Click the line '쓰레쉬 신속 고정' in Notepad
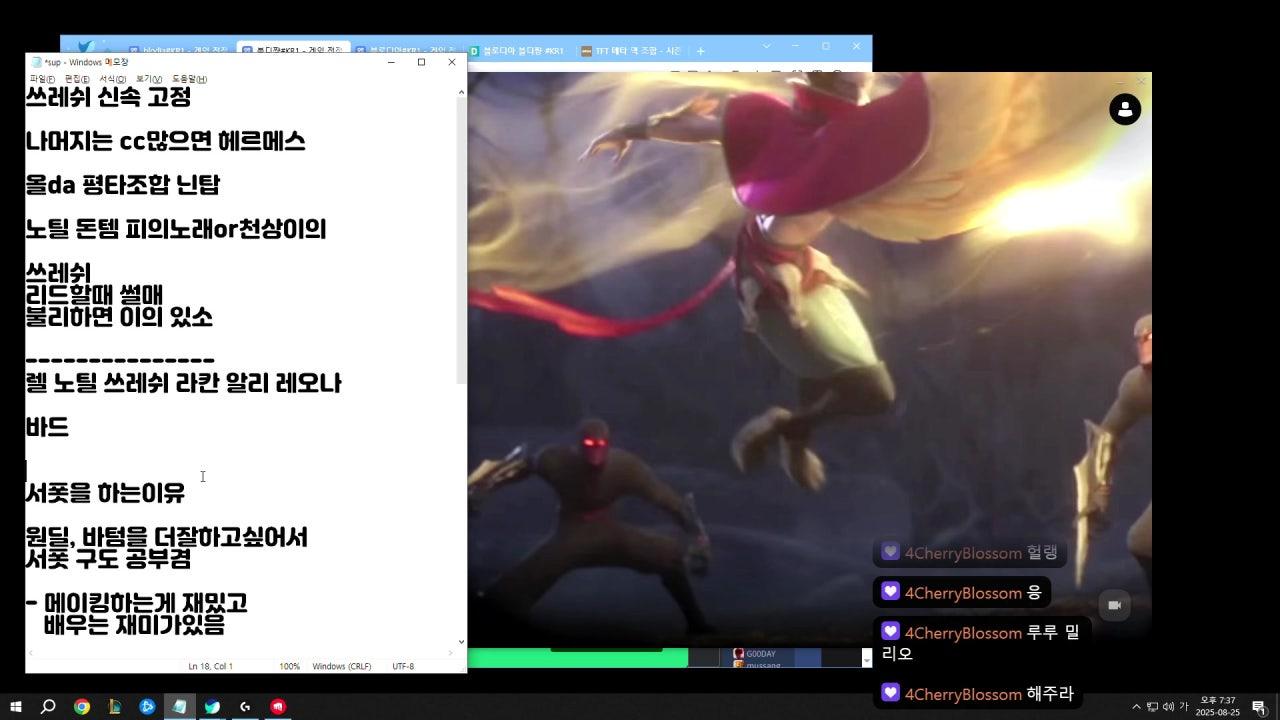The width and height of the screenshot is (1280, 720). click(x=108, y=97)
